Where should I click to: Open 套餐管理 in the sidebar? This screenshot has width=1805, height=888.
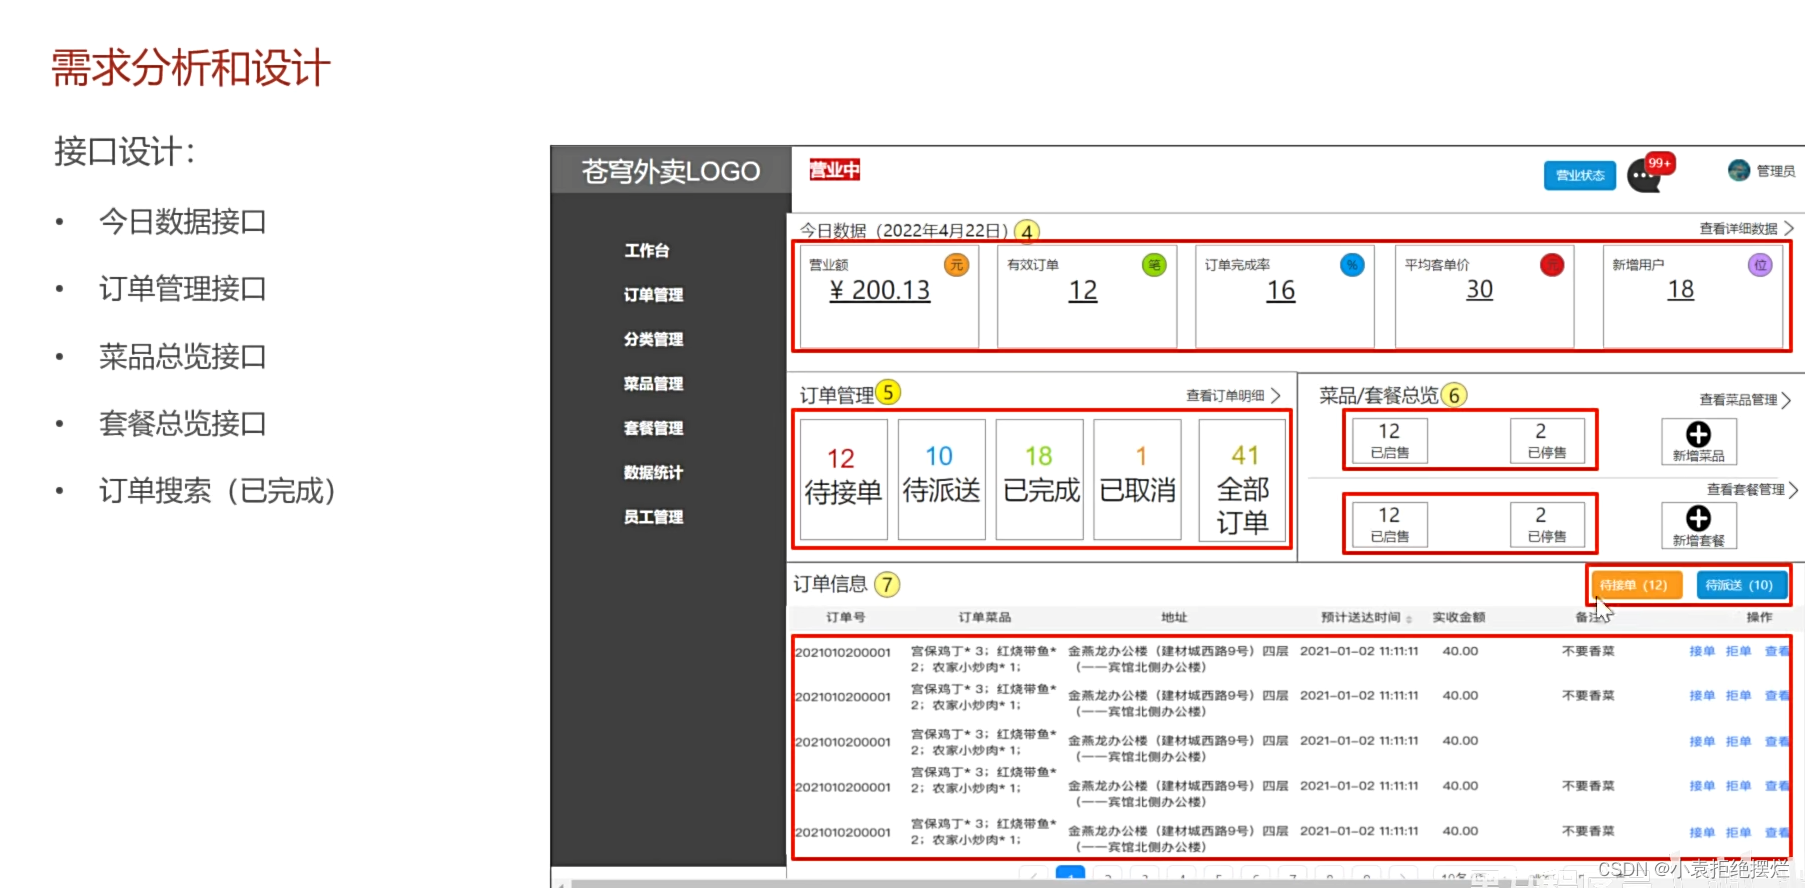[x=653, y=428]
